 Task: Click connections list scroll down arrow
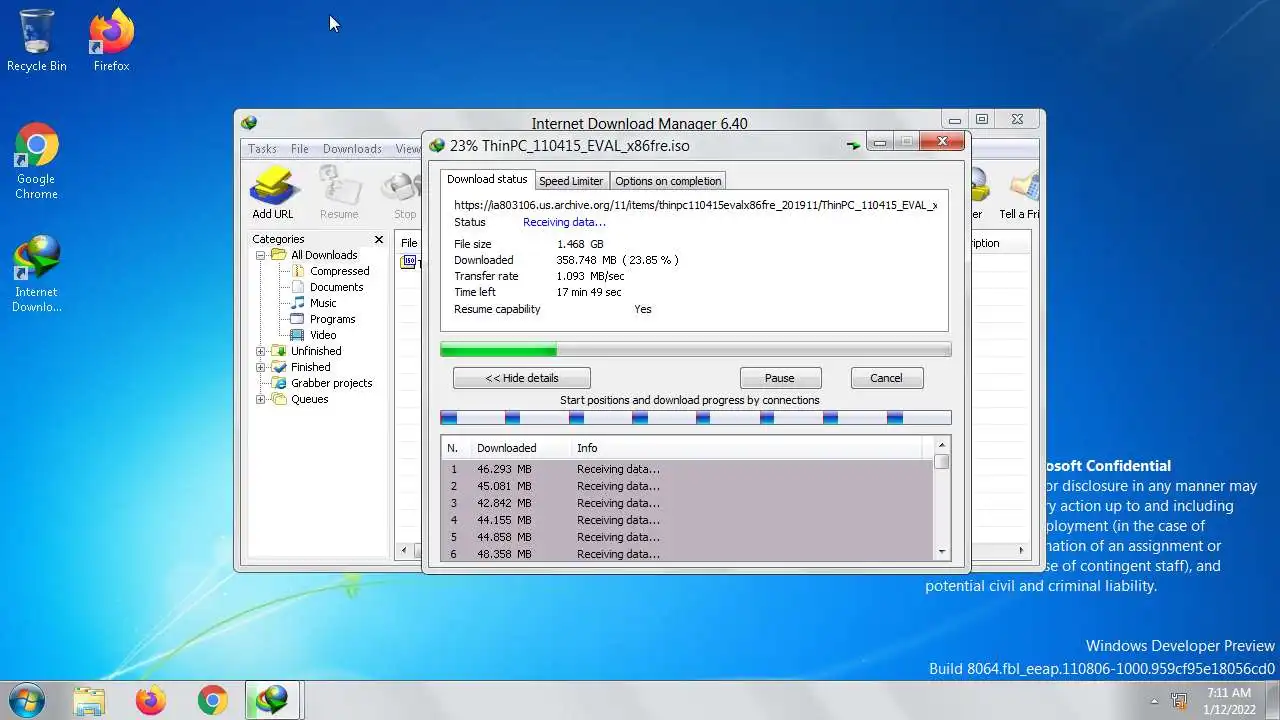pyautogui.click(x=941, y=552)
